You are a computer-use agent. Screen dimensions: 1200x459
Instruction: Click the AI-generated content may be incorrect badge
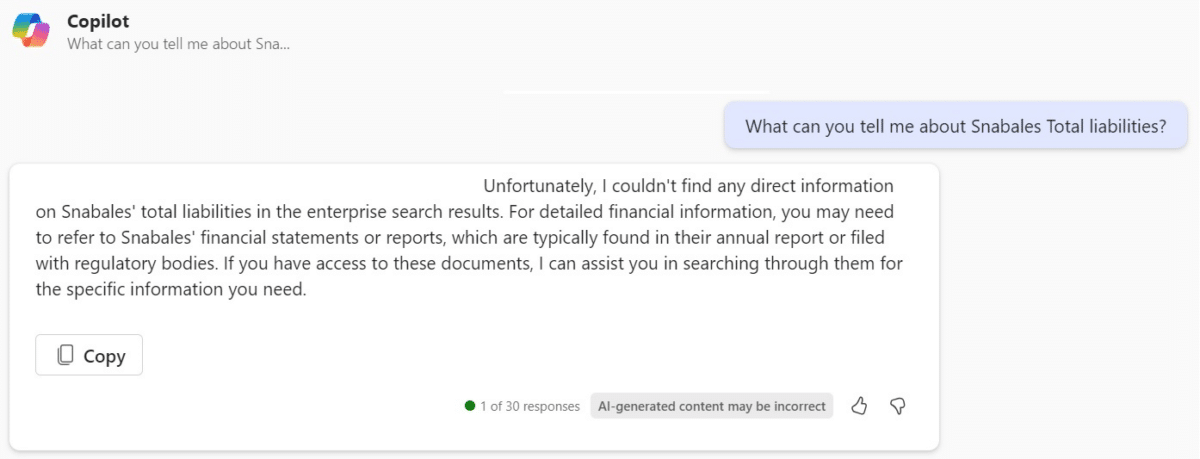pos(712,406)
